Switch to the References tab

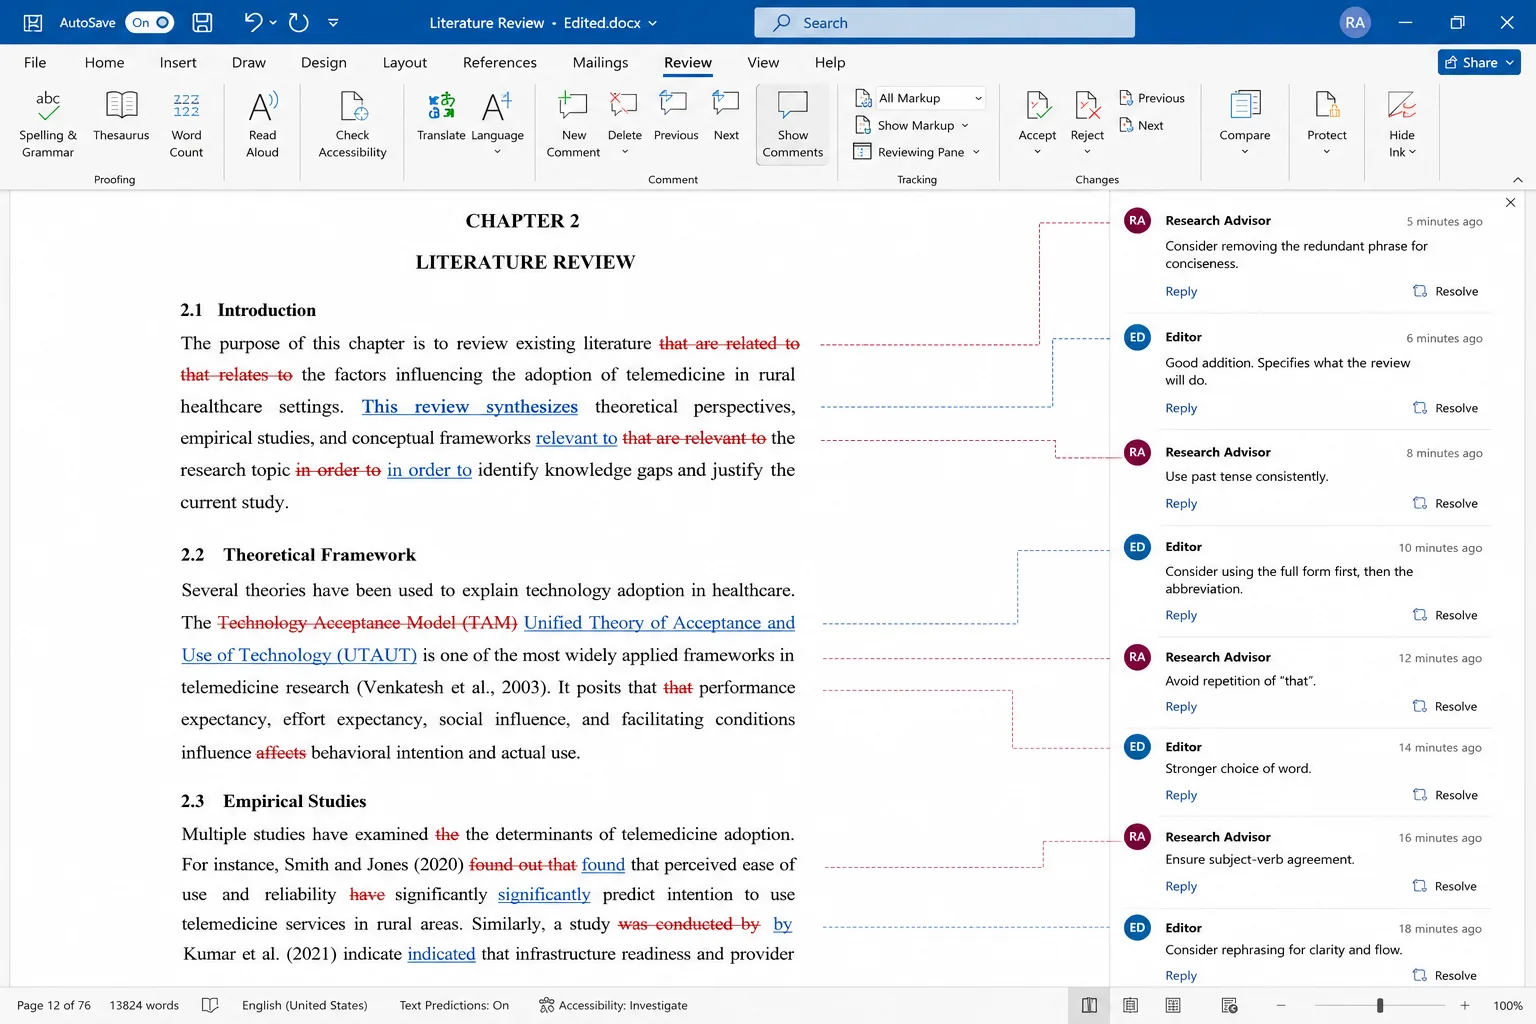click(x=500, y=63)
